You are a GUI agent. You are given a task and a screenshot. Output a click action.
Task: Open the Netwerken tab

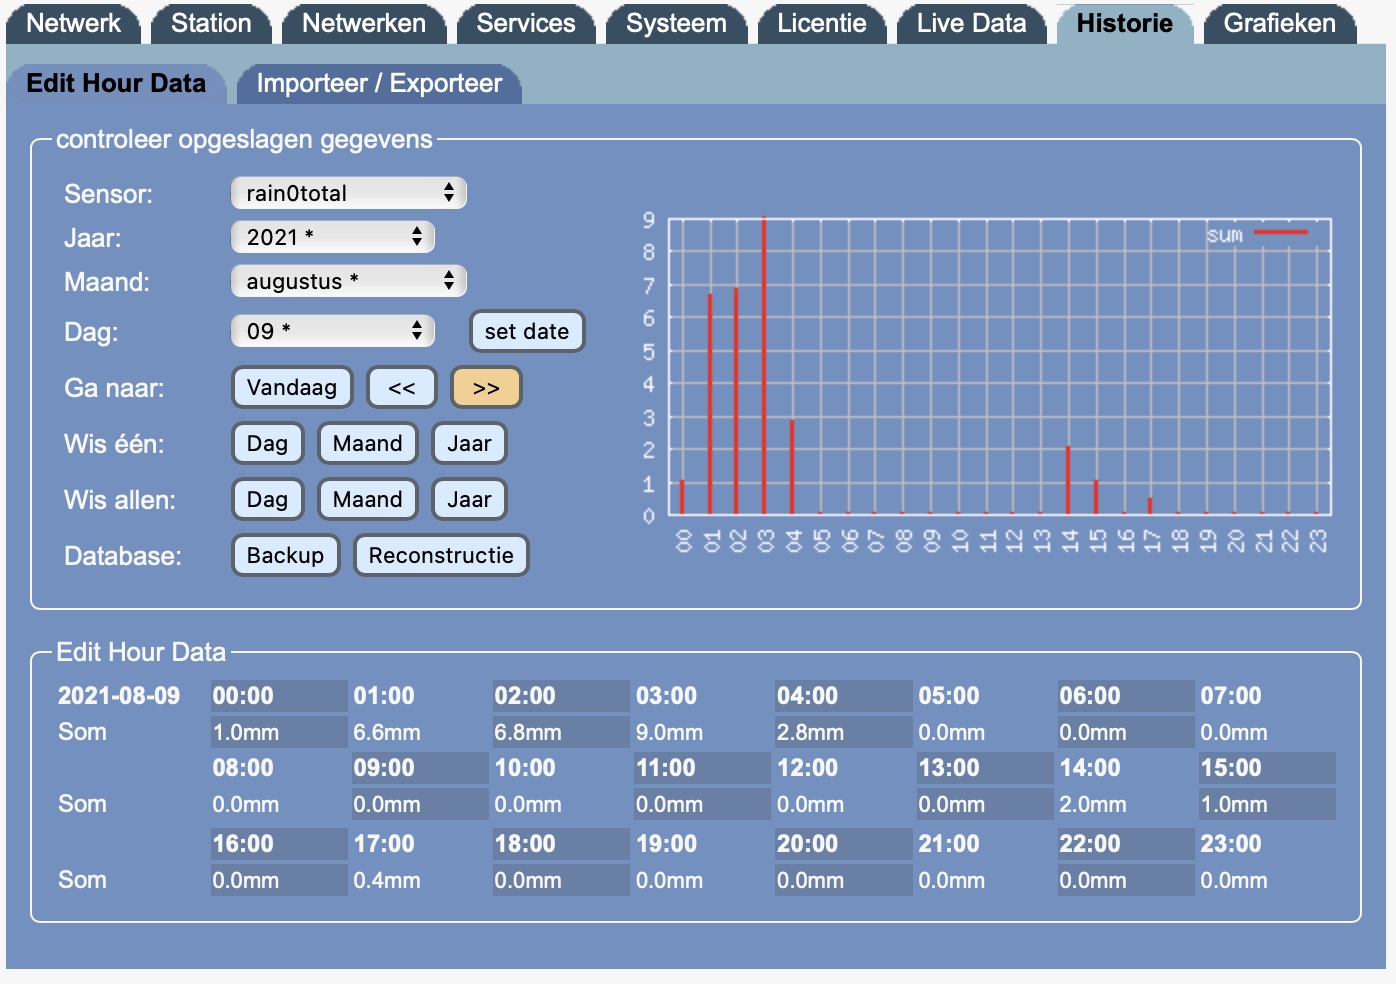(x=364, y=23)
